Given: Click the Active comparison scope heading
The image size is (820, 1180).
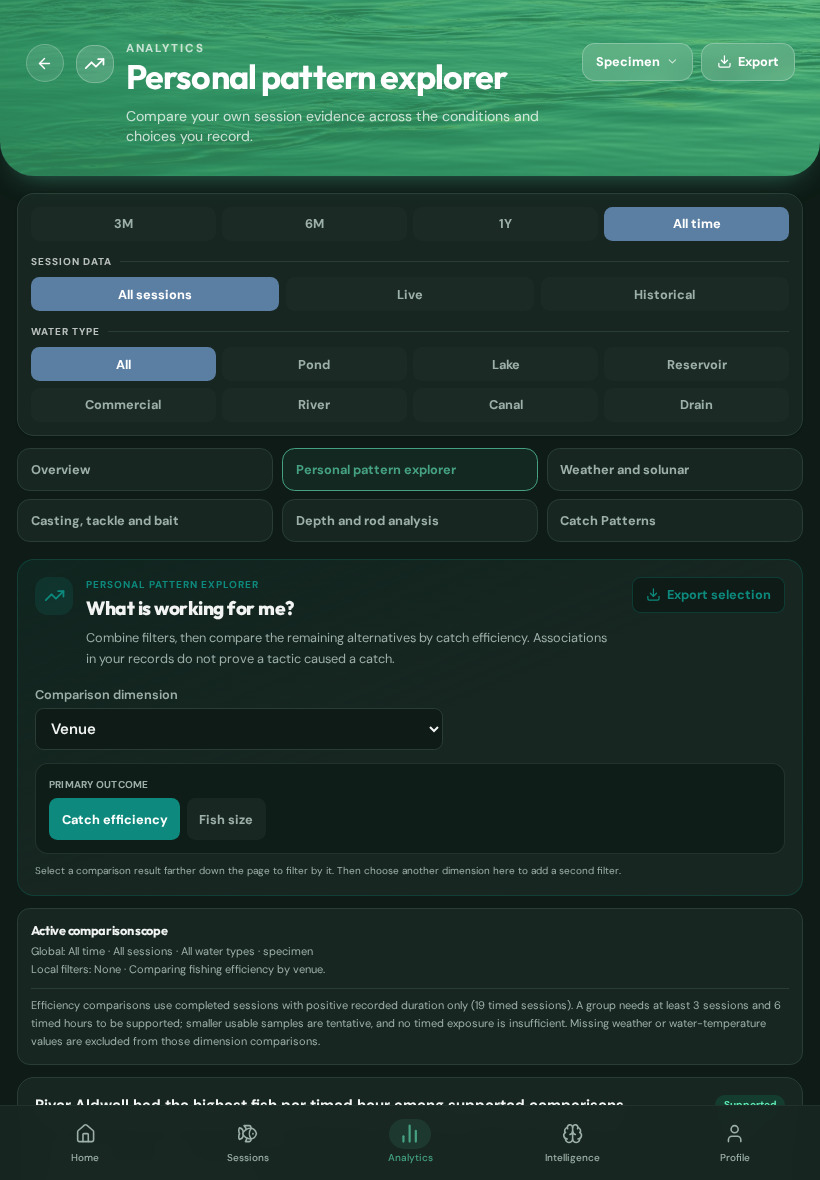Looking at the screenshot, I should pos(99,931).
